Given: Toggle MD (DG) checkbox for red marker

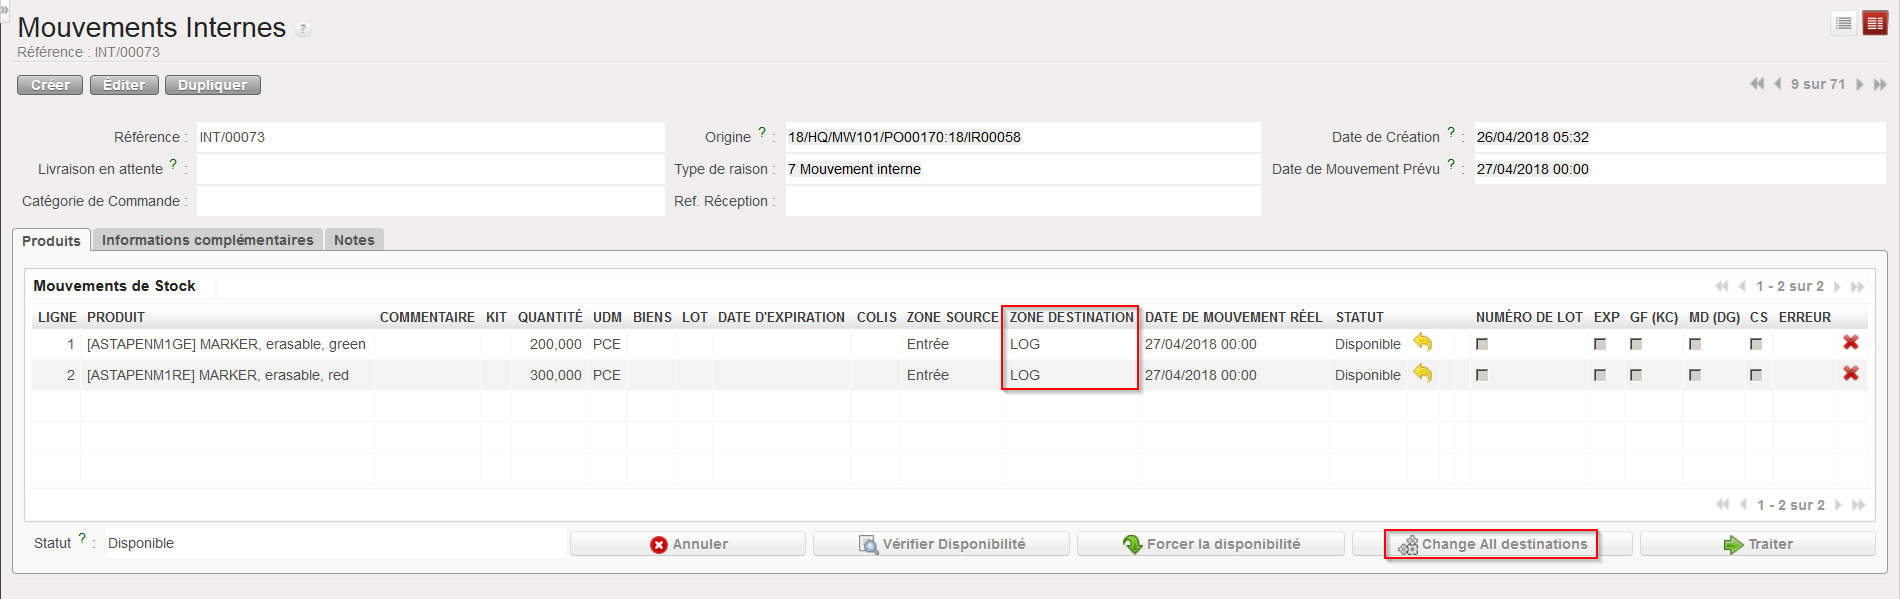Looking at the screenshot, I should [1695, 375].
